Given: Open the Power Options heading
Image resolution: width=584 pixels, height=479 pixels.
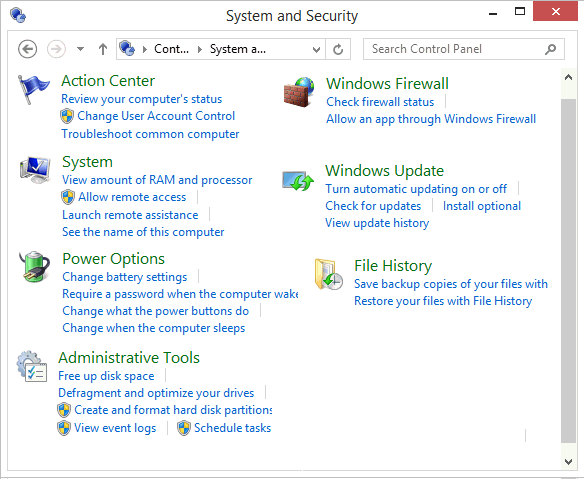Looking at the screenshot, I should click(114, 259).
